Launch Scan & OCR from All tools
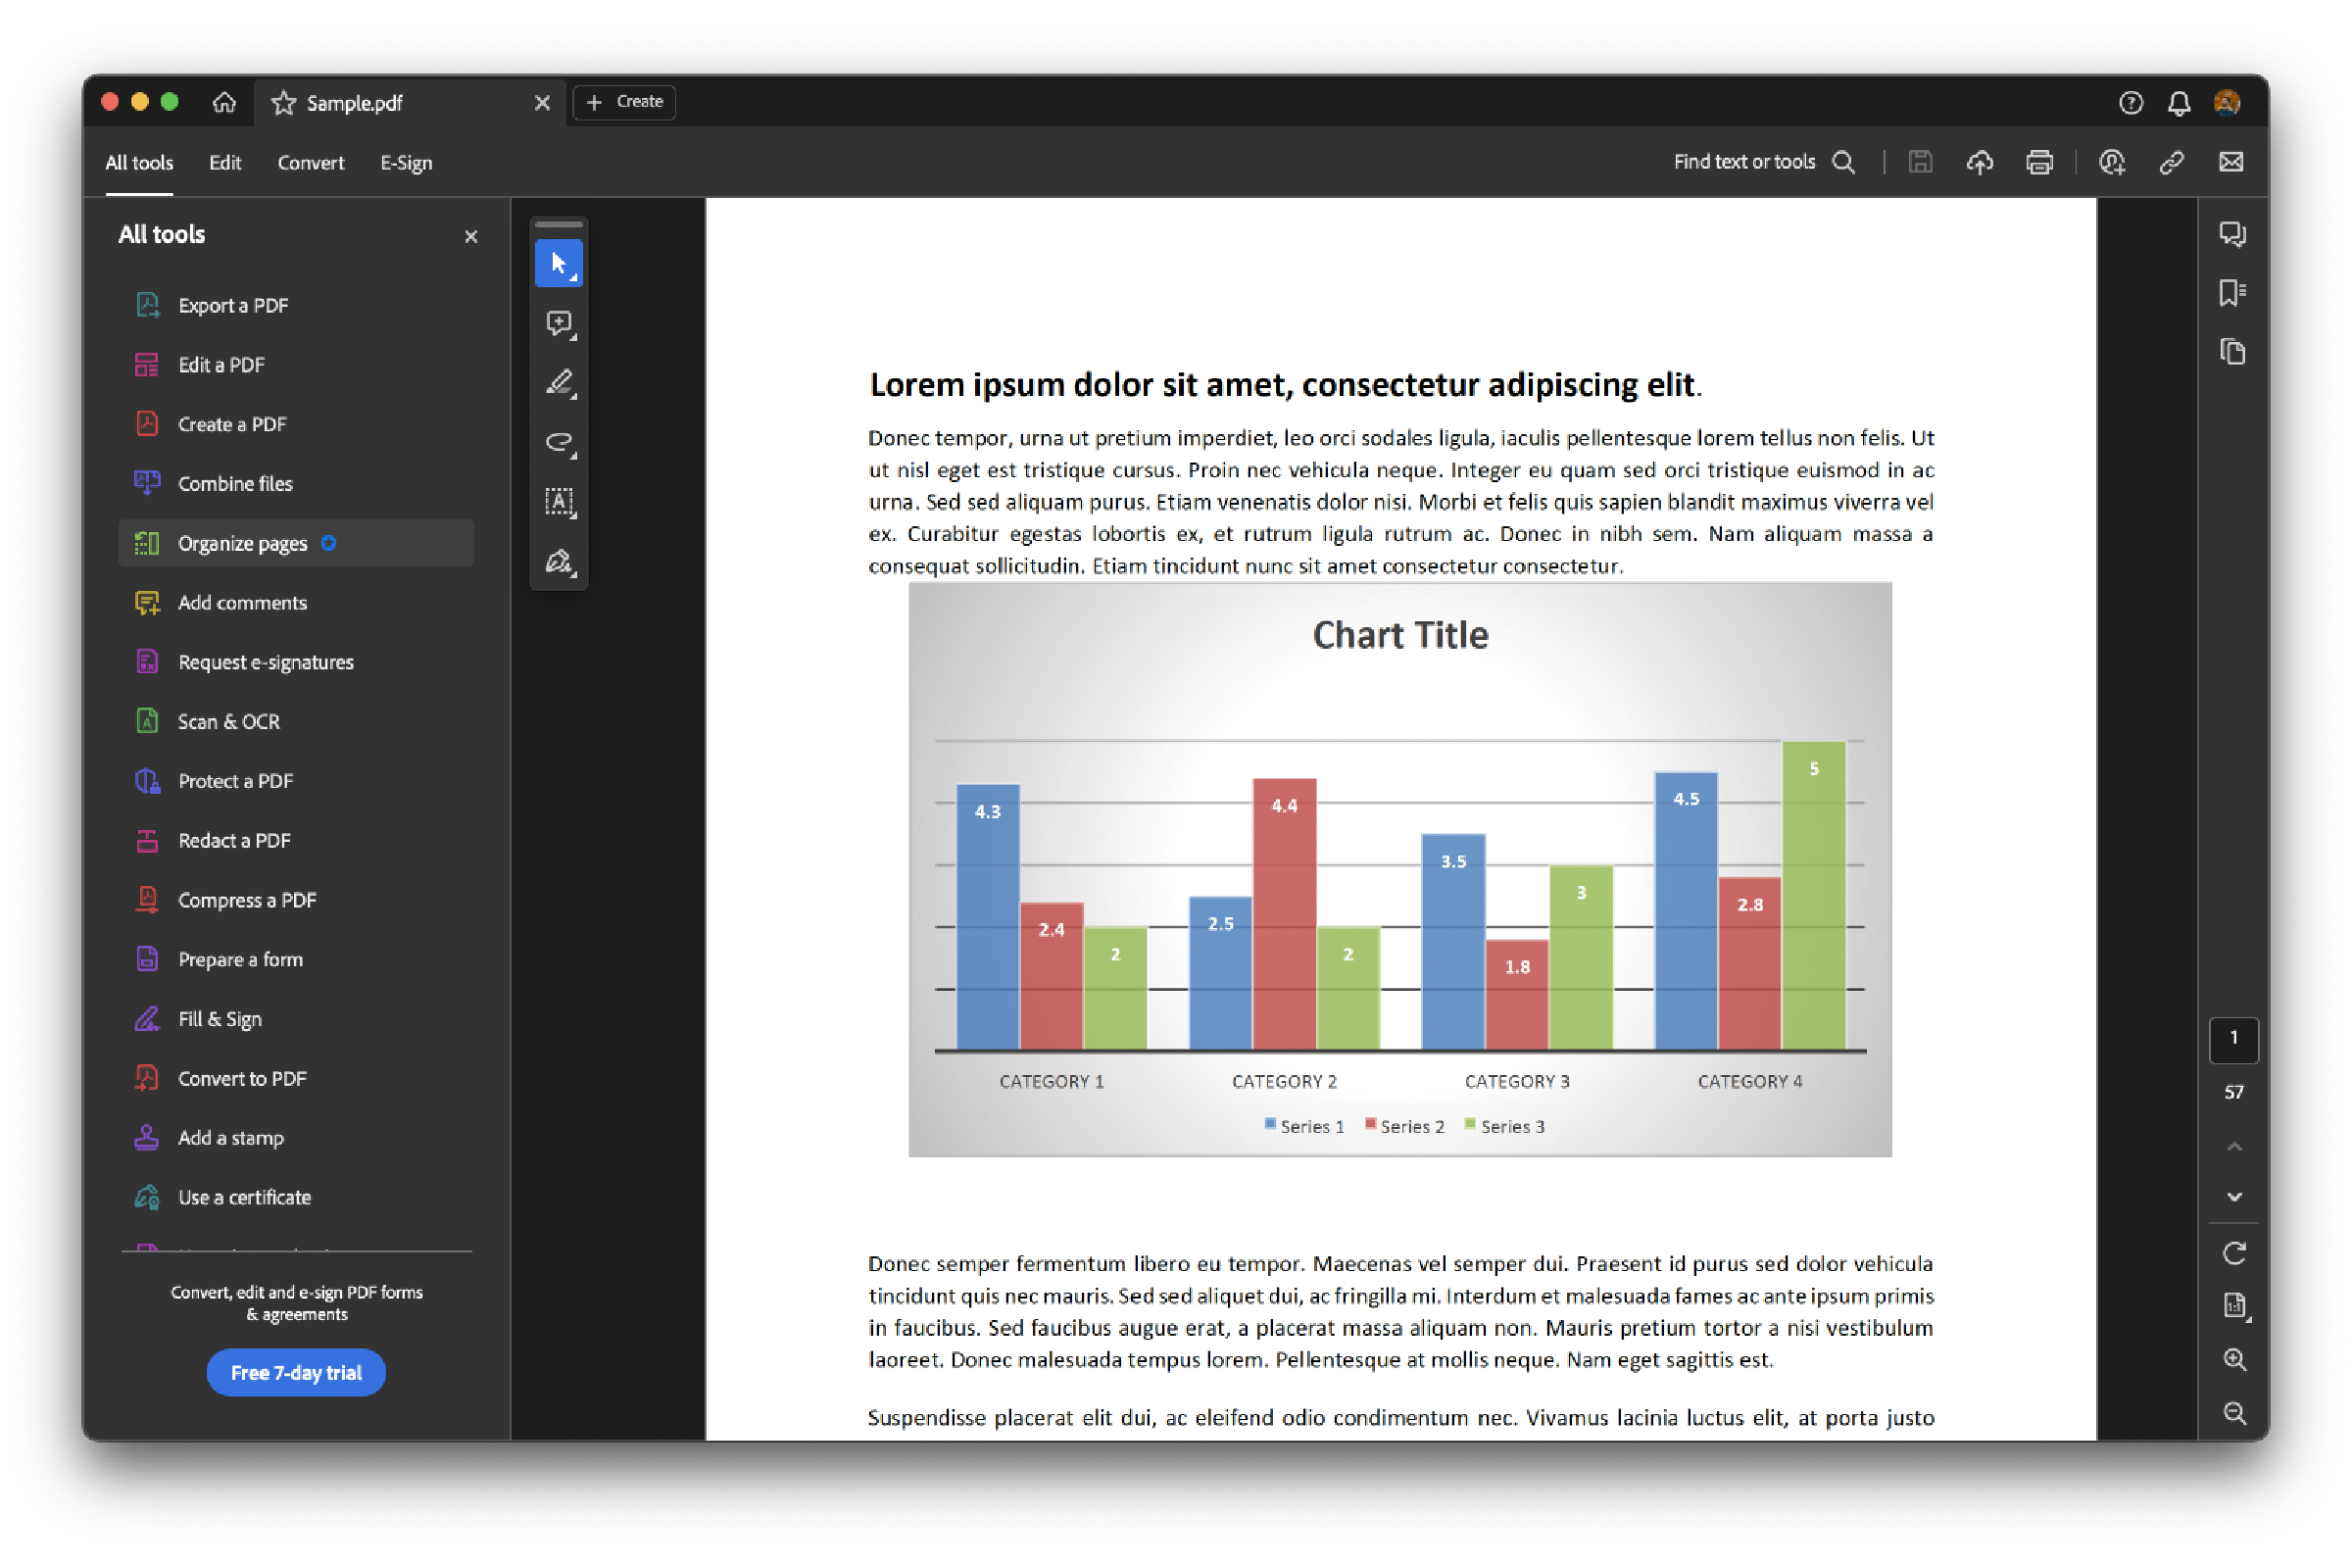 (228, 721)
